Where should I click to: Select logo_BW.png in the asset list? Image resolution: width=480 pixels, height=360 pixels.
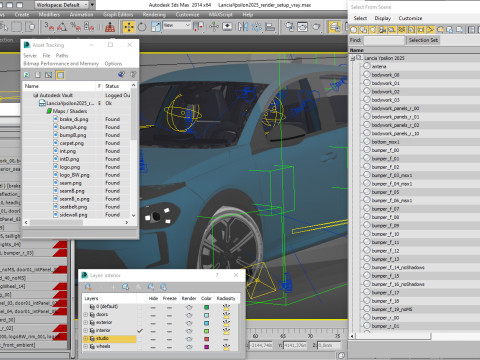coord(74,175)
